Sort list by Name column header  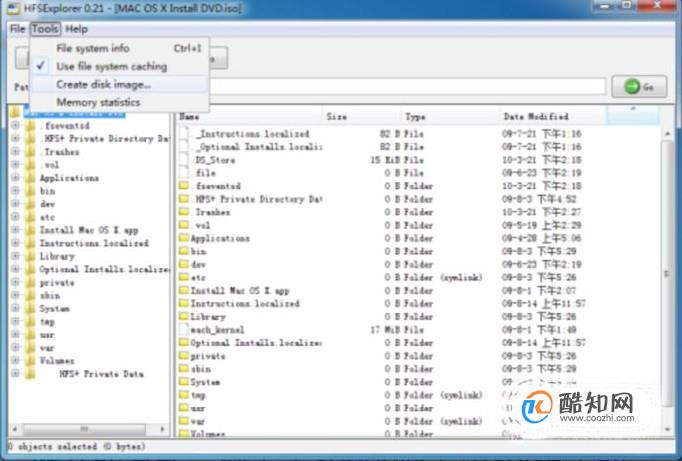250,117
